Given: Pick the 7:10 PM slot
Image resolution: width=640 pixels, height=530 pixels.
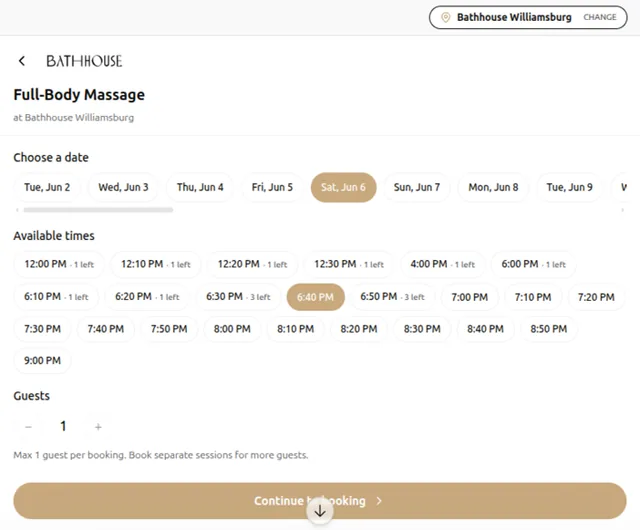Looking at the screenshot, I should [x=533, y=297].
